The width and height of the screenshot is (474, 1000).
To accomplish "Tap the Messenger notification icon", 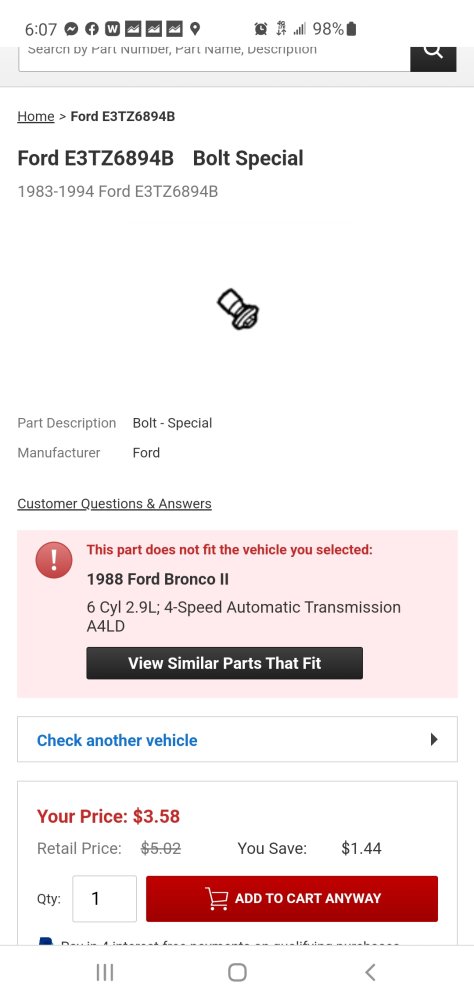I will coord(71,29).
